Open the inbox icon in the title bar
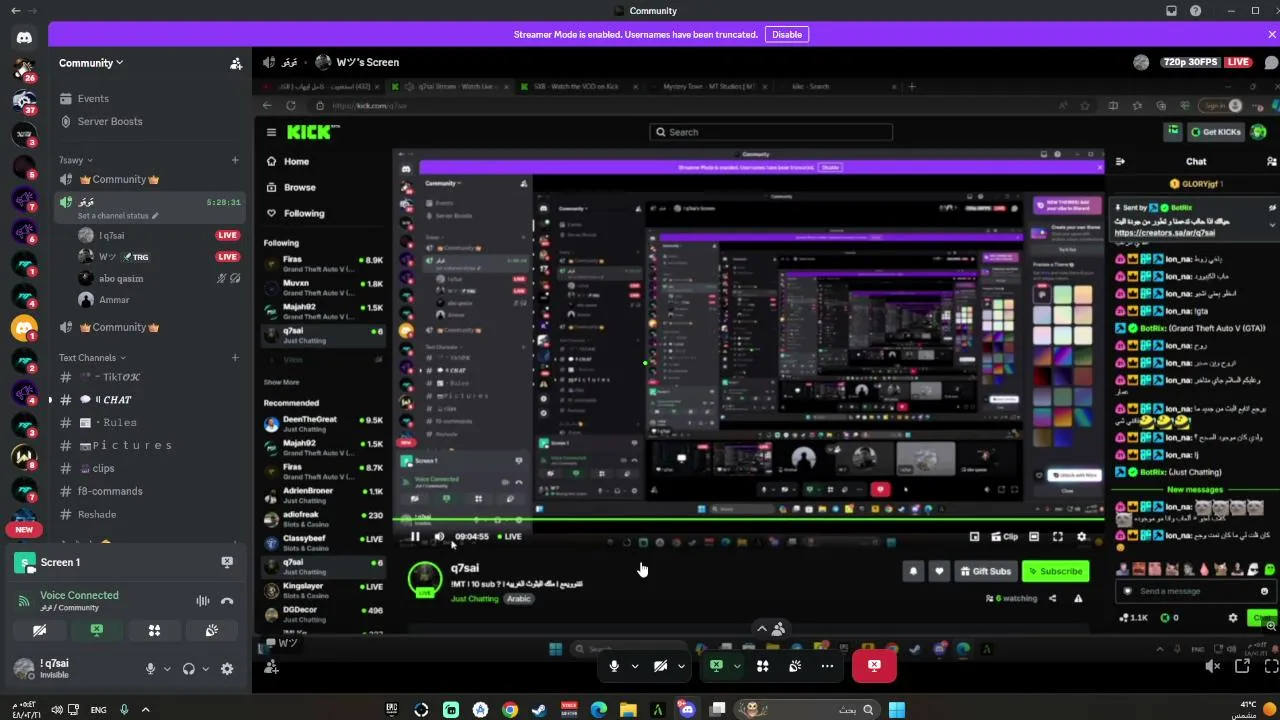 point(1172,11)
